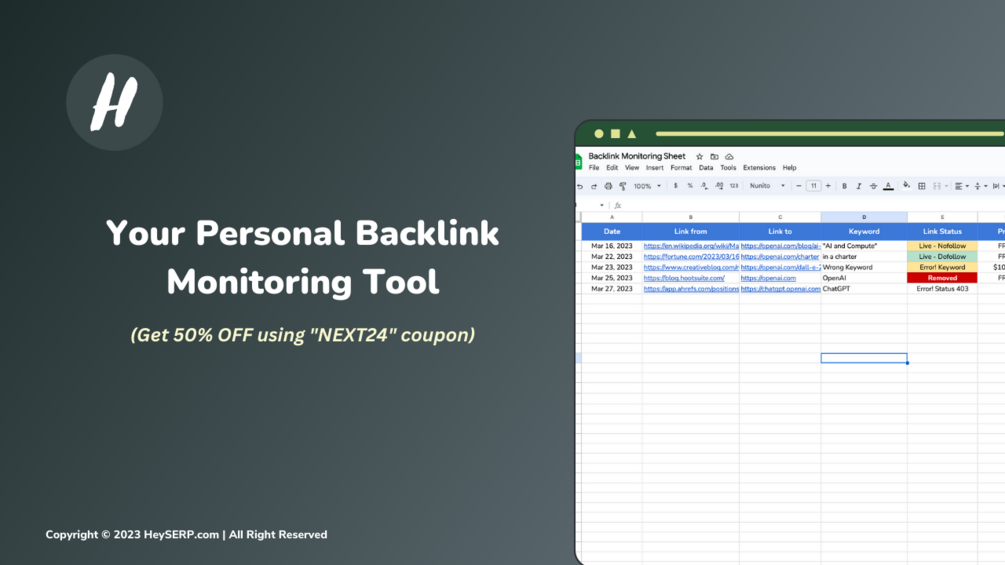This screenshot has width=1005, height=565.
Task: Click the Decrease decimal places icon
Action: [x=704, y=186]
